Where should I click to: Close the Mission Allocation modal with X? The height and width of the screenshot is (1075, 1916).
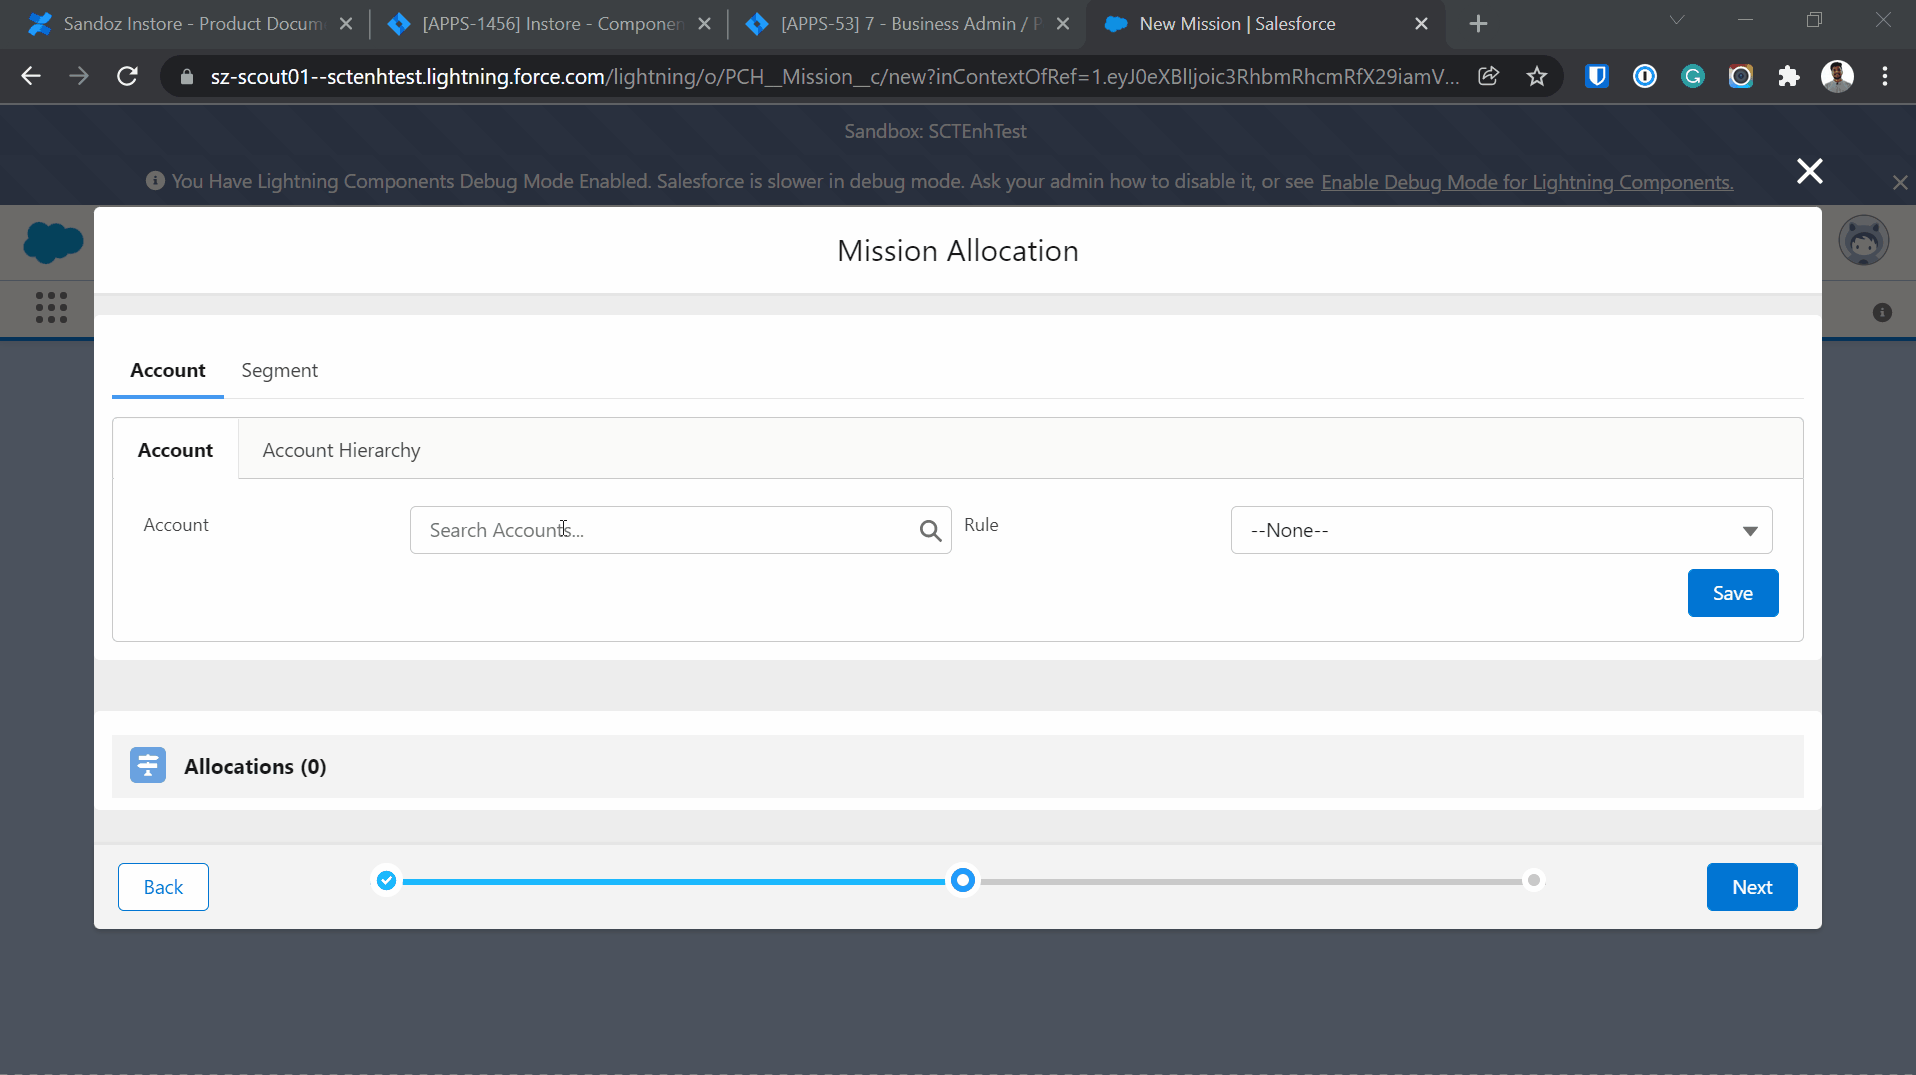tap(1809, 171)
